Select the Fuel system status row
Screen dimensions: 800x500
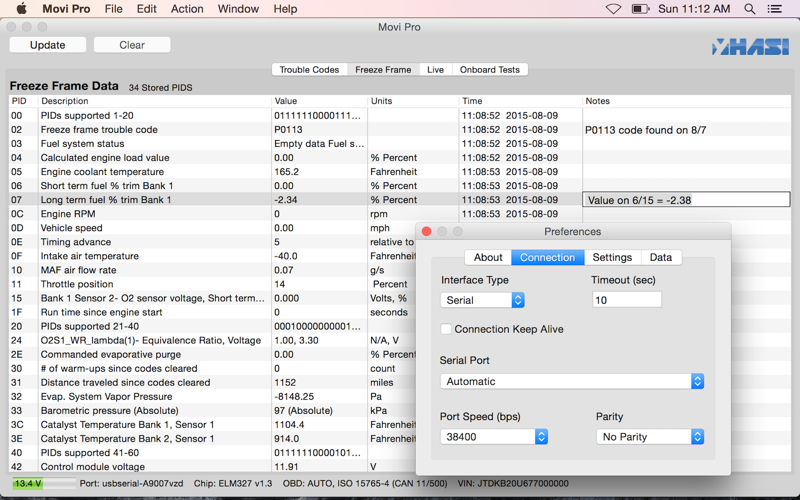(400, 144)
